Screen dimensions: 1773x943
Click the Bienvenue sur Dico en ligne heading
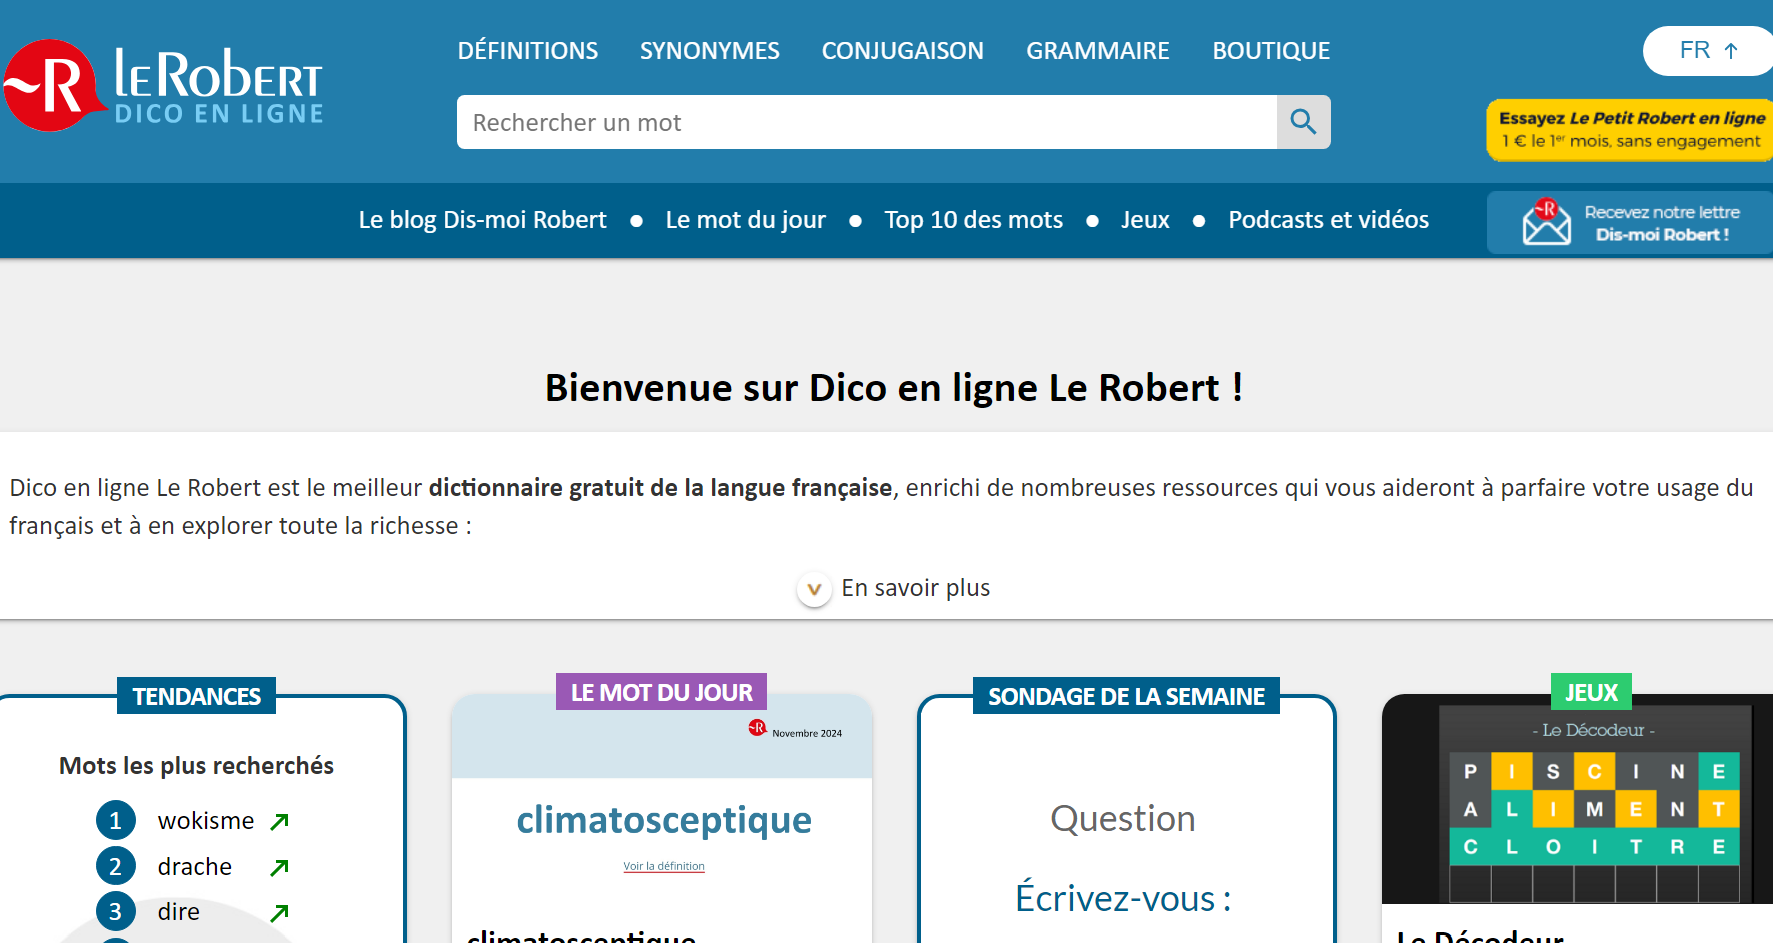pyautogui.click(x=894, y=388)
